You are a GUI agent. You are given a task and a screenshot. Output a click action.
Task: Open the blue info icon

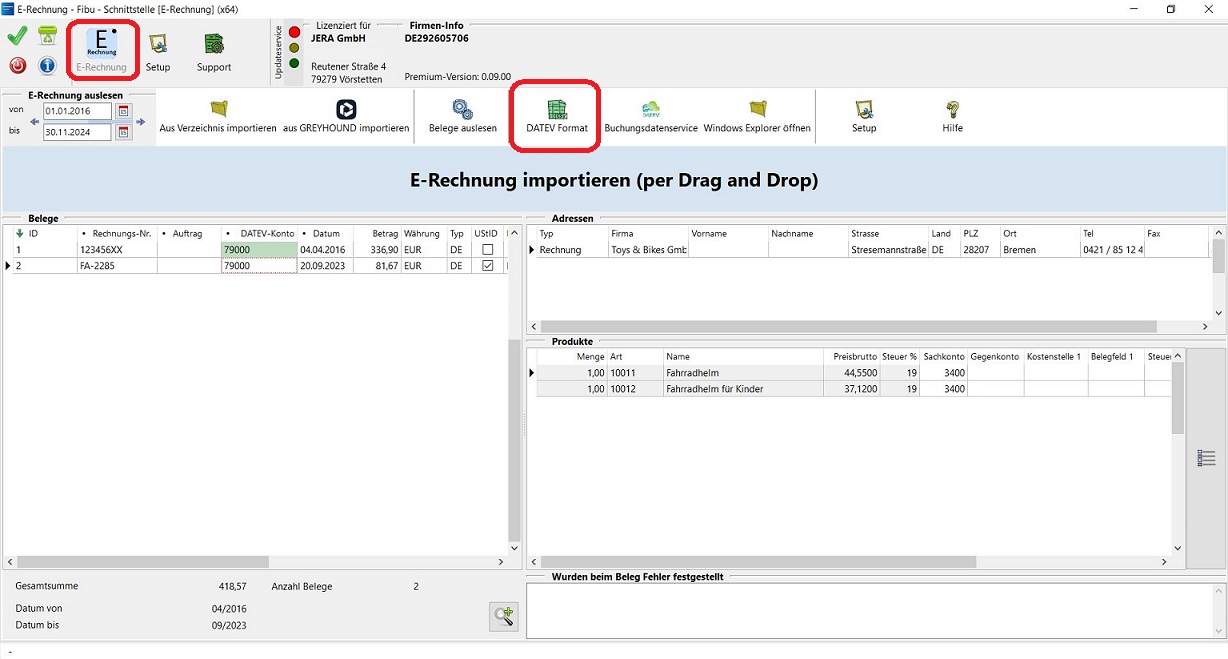tap(47, 66)
